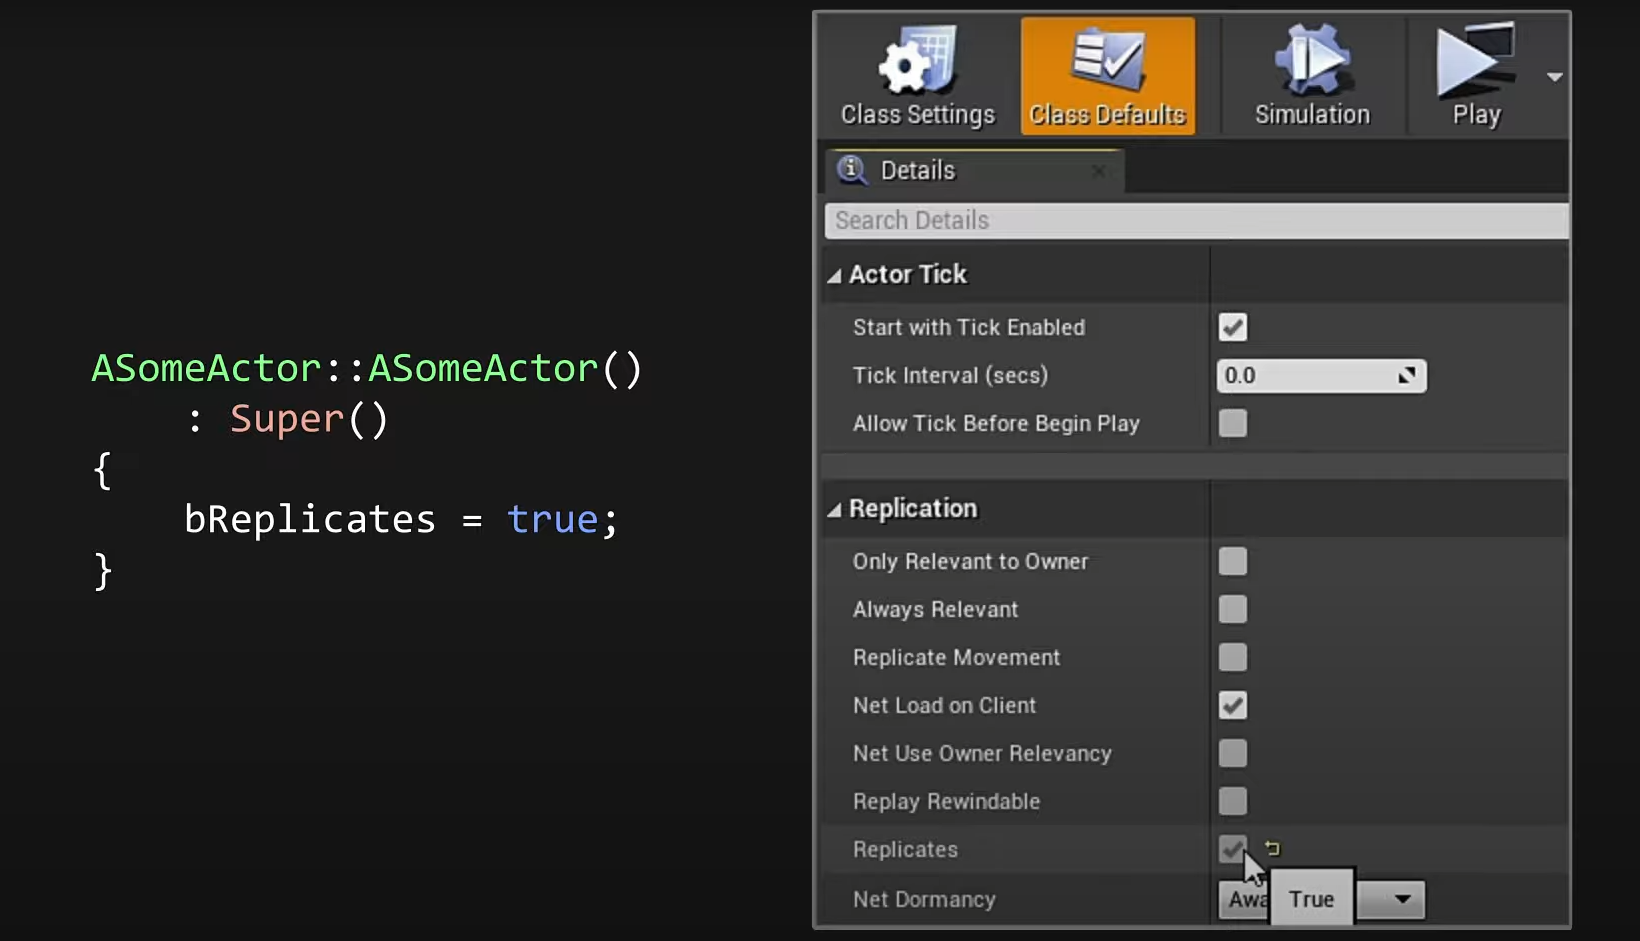This screenshot has height=941, width=1640.
Task: Disable Start with Tick Enabled
Action: tap(1232, 328)
